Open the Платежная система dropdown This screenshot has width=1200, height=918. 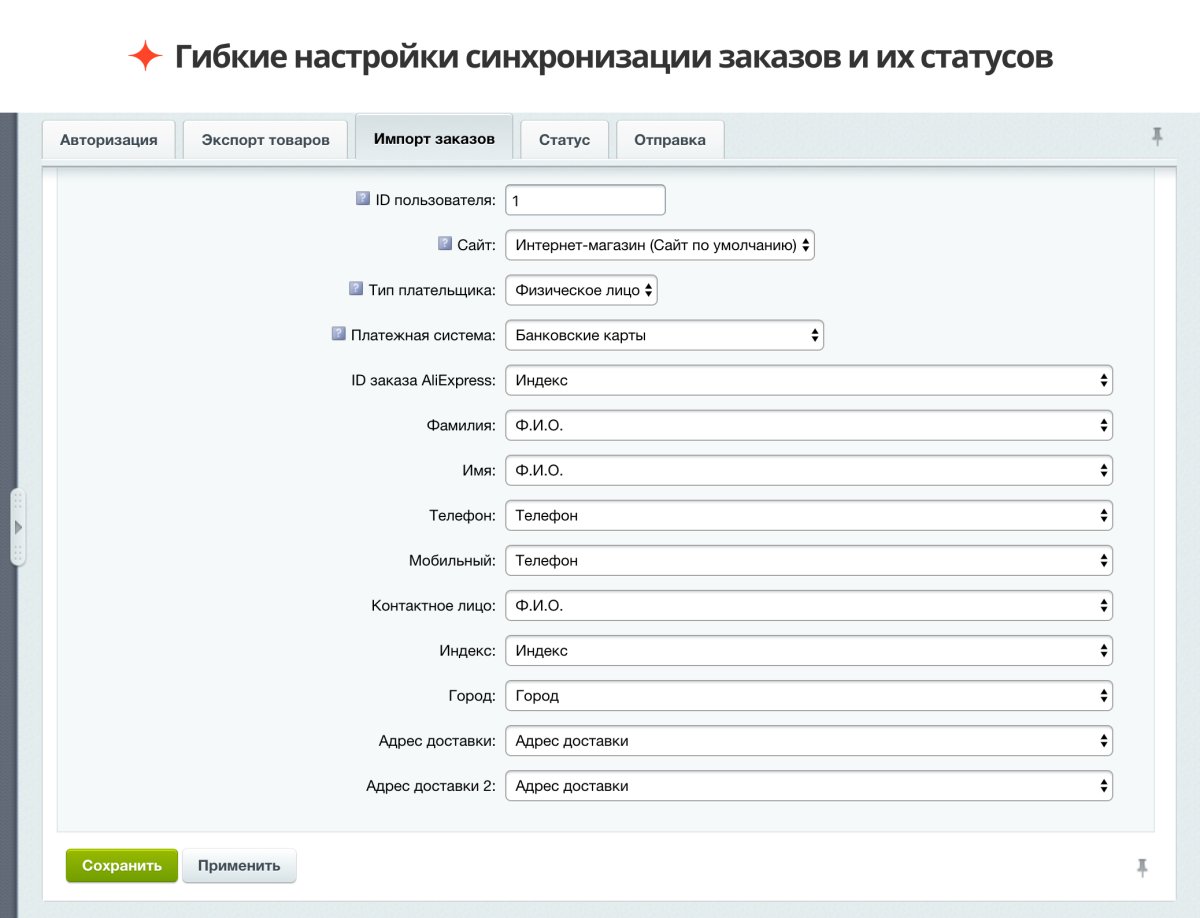[665, 335]
